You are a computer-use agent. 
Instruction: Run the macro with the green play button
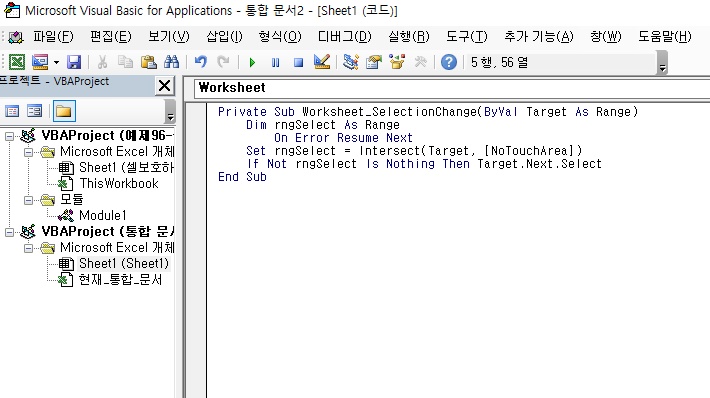coord(252,62)
